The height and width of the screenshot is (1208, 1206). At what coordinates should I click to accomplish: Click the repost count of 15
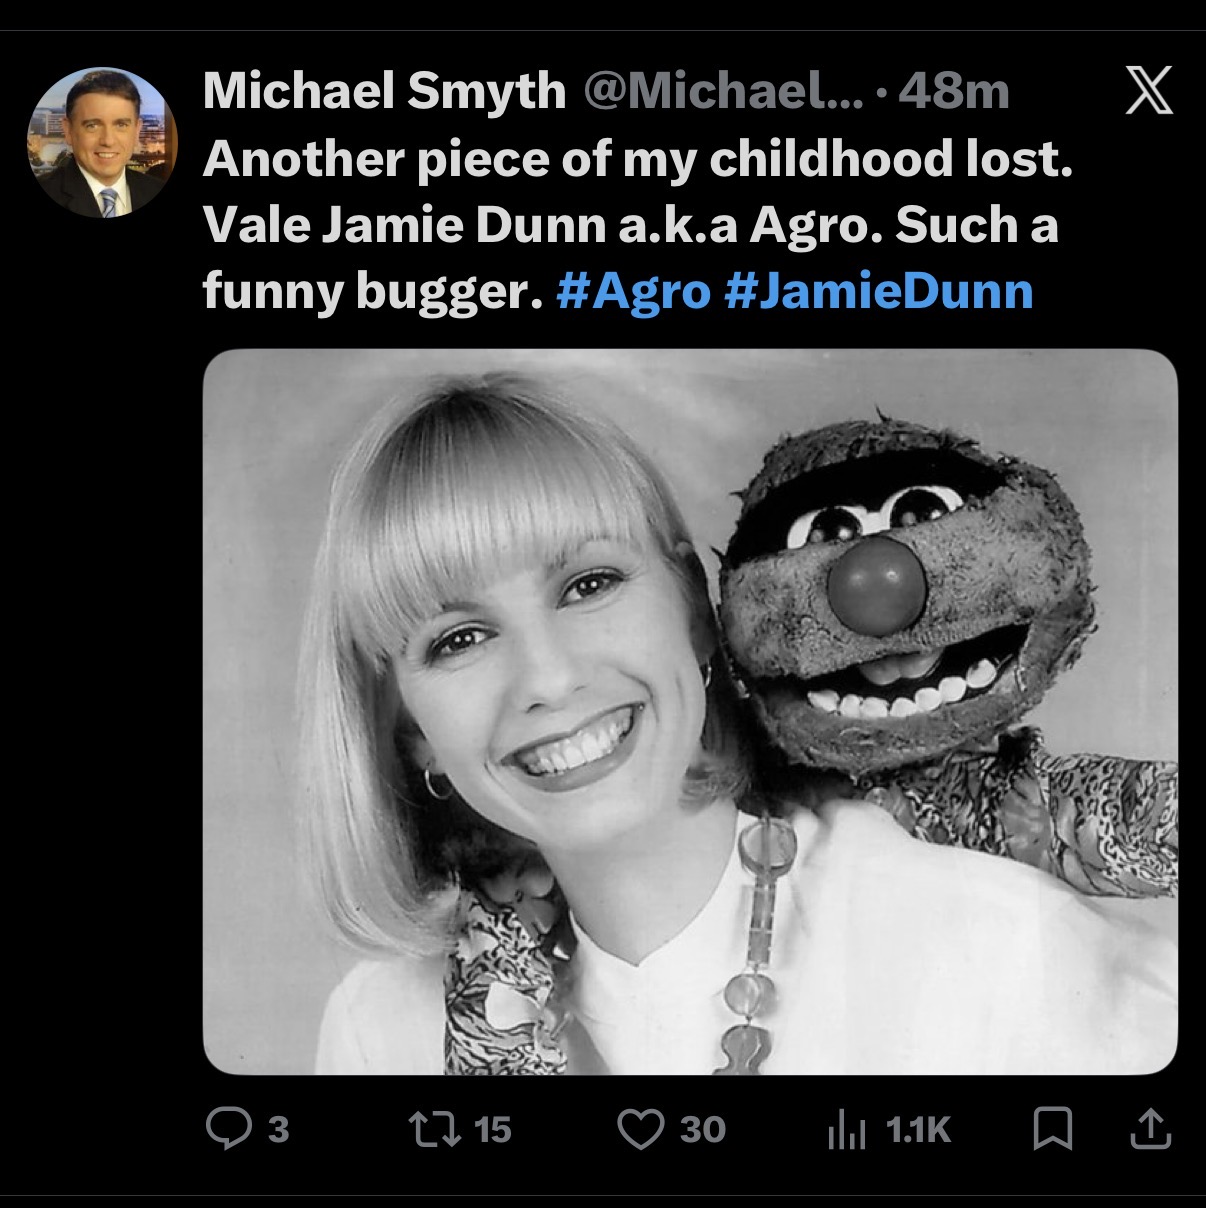pos(492,1129)
